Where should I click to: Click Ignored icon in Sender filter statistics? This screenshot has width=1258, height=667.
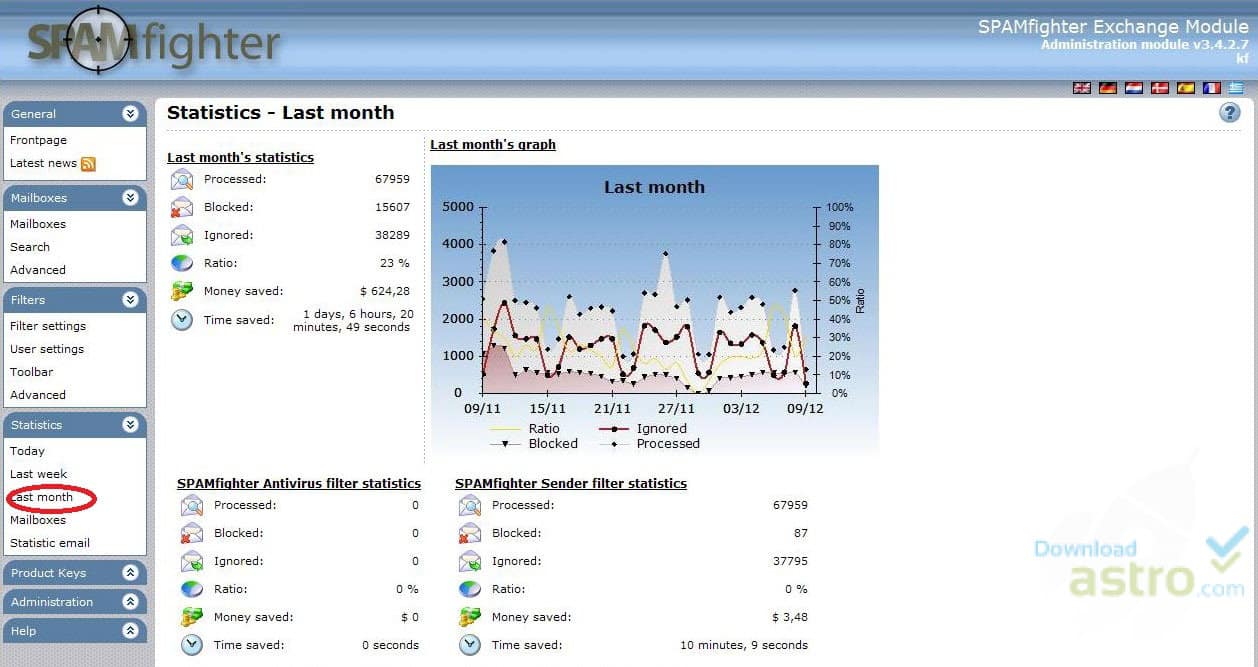click(469, 562)
